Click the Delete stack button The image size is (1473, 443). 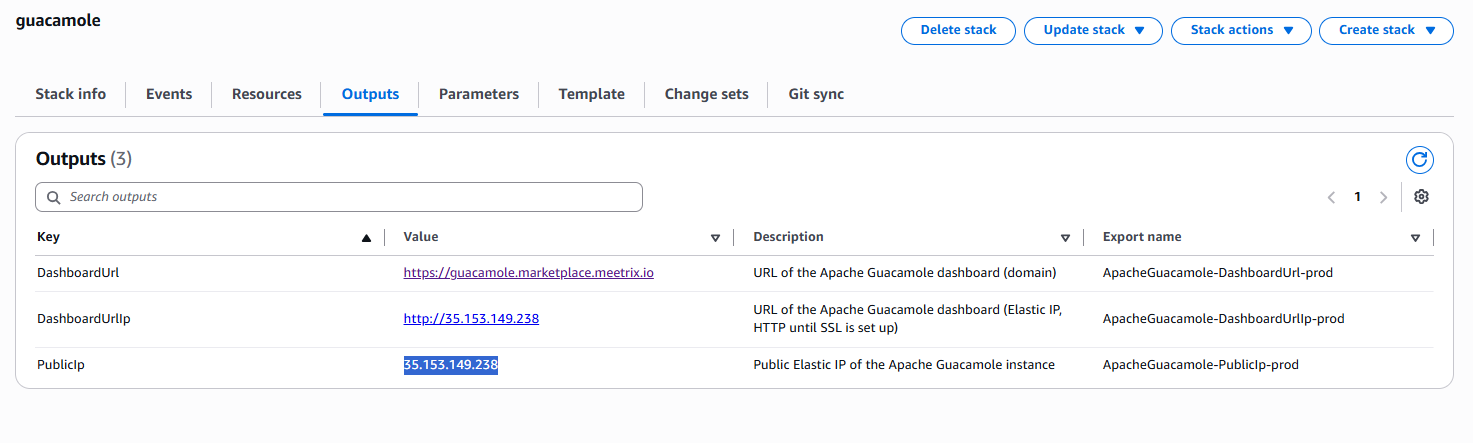coord(958,30)
